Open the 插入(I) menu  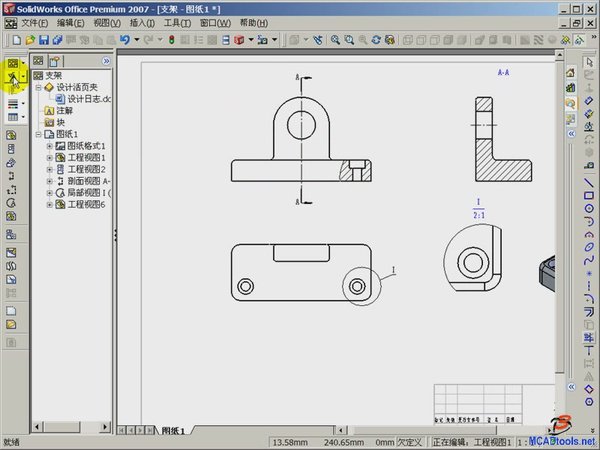coord(141,22)
